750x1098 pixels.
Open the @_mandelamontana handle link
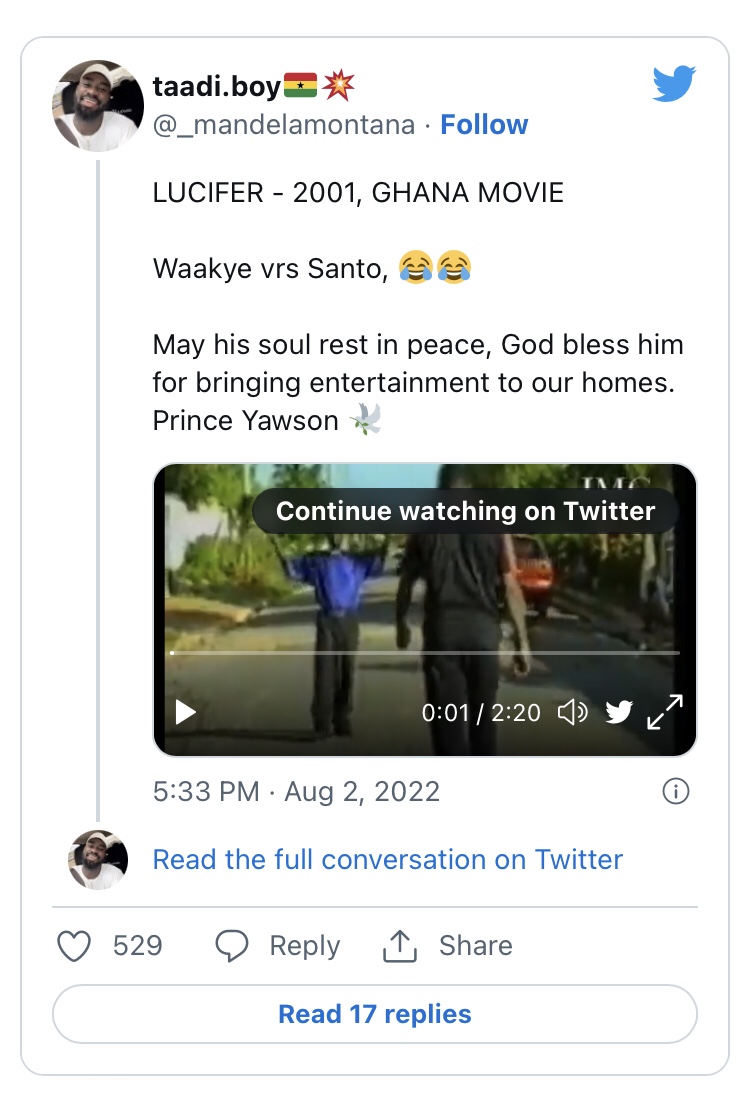click(284, 125)
